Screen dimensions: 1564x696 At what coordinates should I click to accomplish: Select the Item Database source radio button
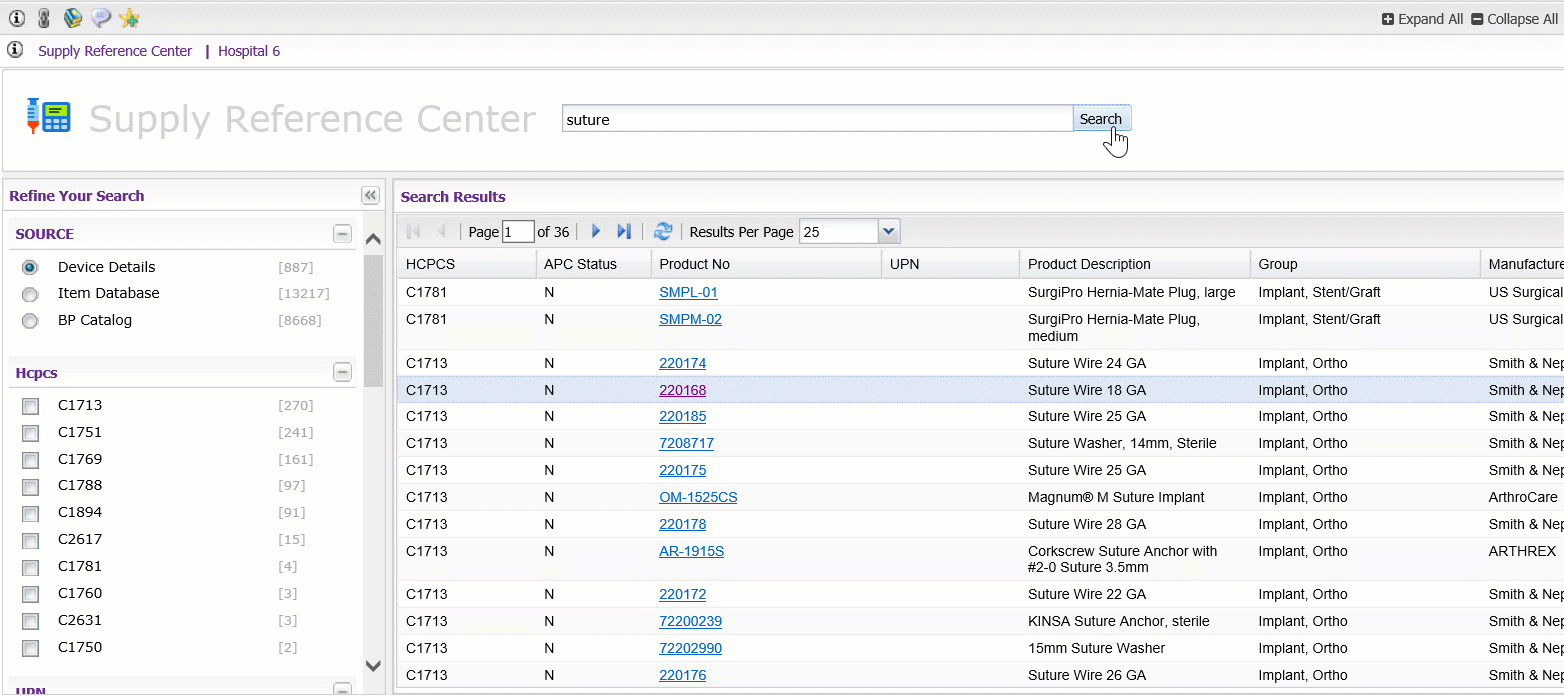click(30, 294)
